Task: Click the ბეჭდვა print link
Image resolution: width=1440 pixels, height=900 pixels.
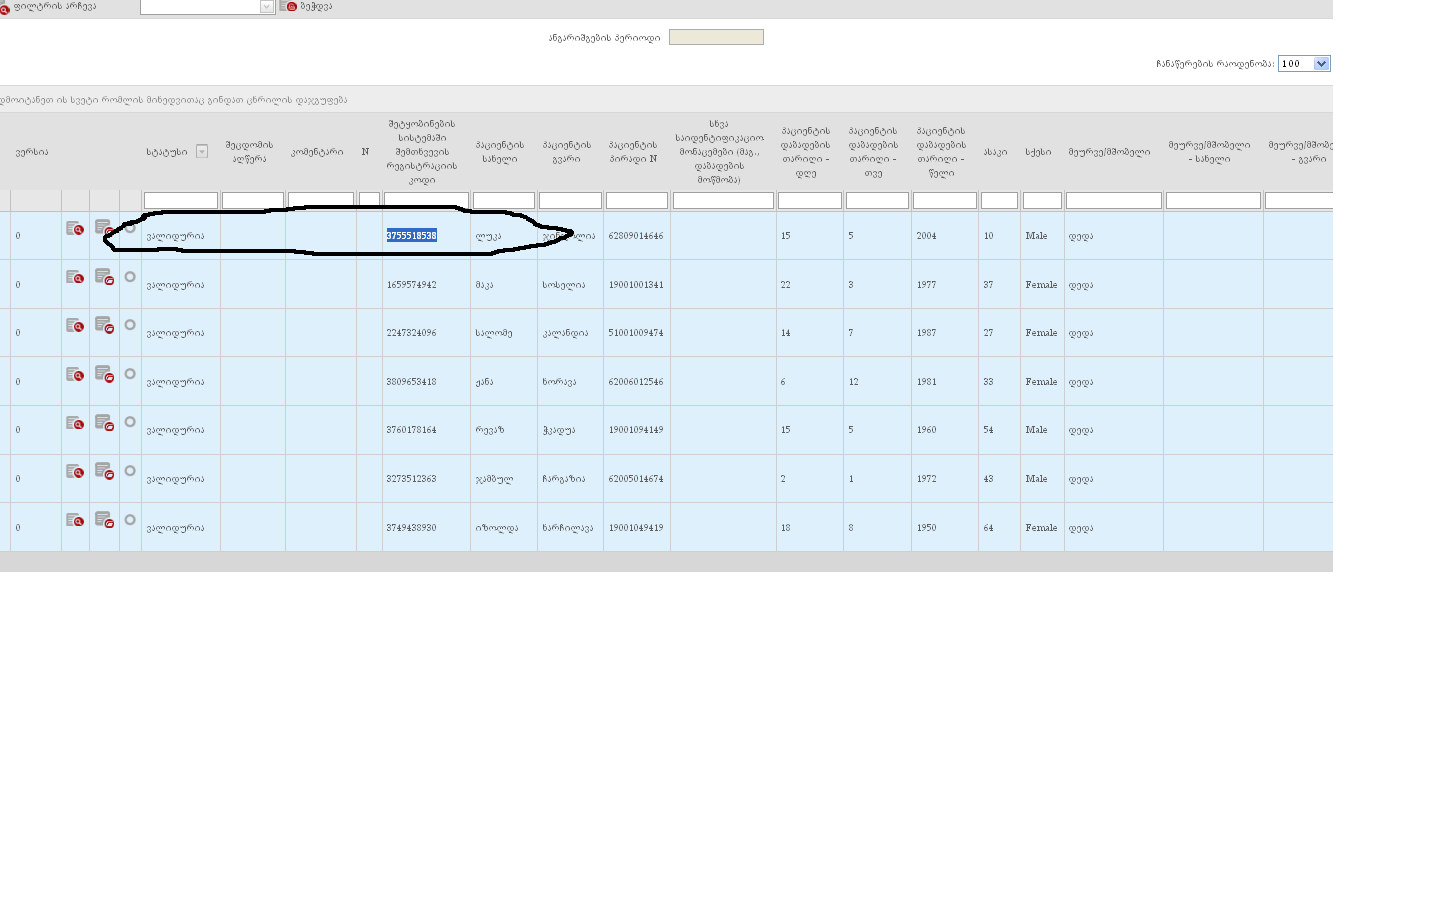Action: coord(316,6)
